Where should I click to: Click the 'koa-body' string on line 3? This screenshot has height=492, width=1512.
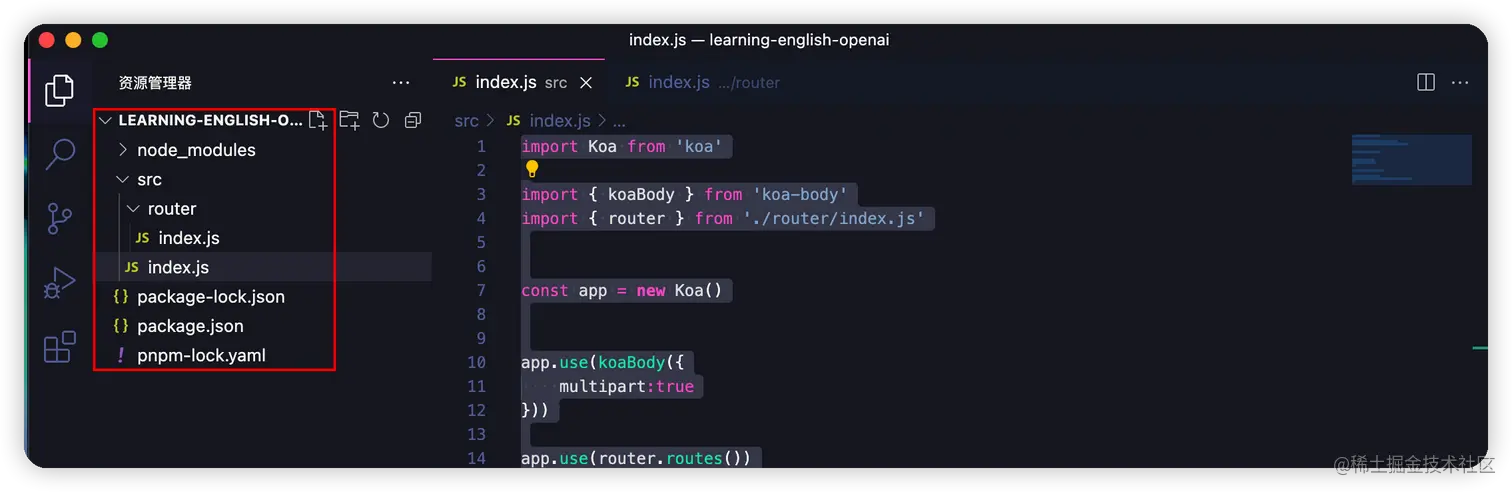800,194
